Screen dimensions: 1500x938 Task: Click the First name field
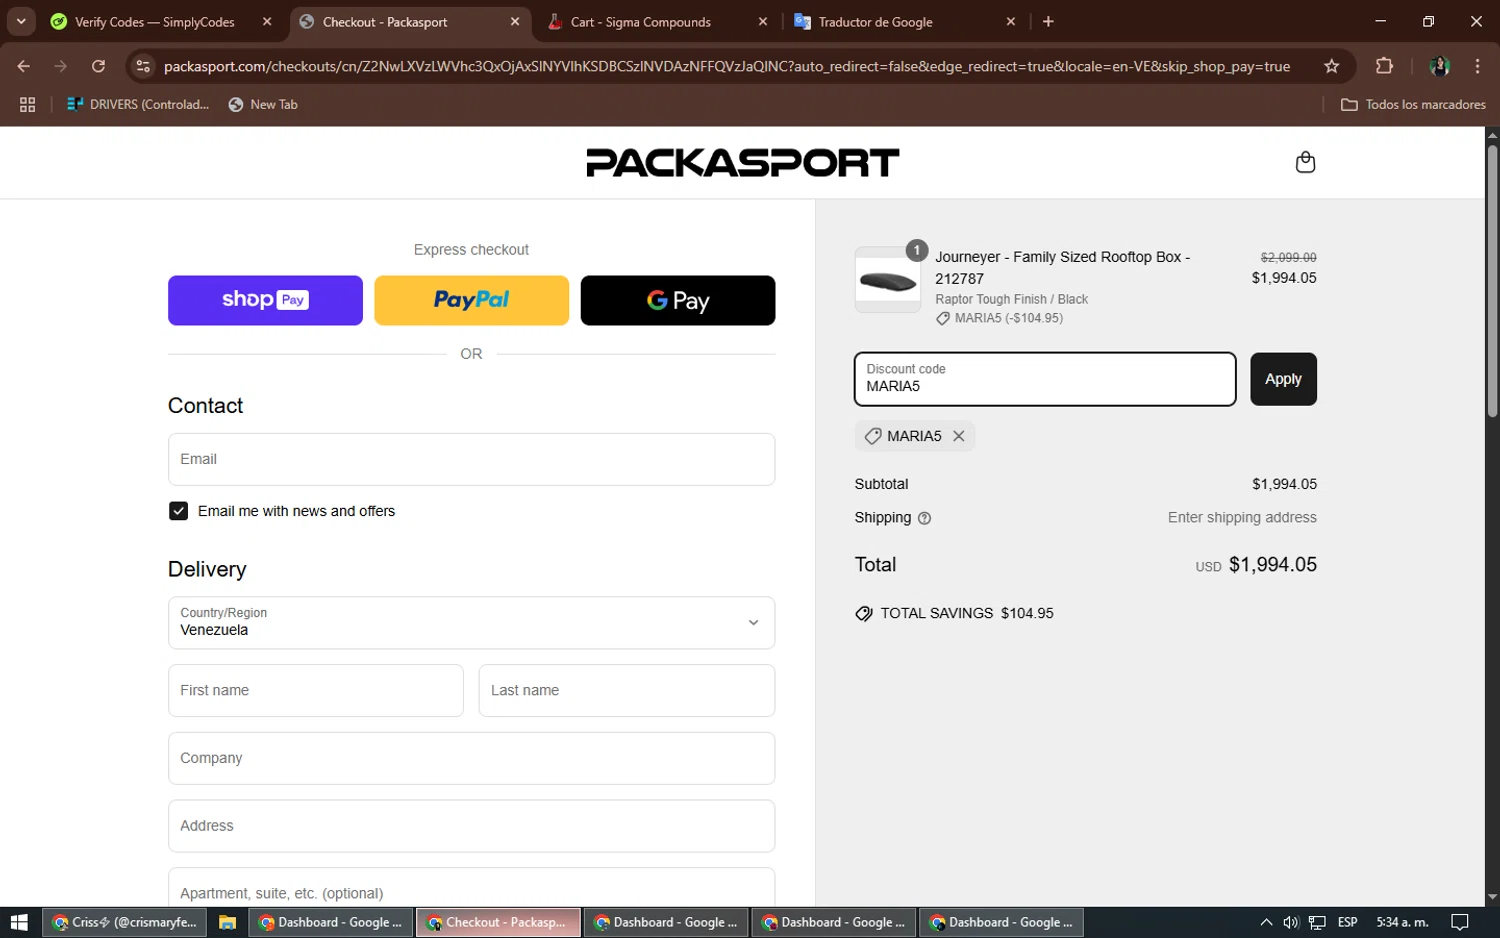point(316,690)
